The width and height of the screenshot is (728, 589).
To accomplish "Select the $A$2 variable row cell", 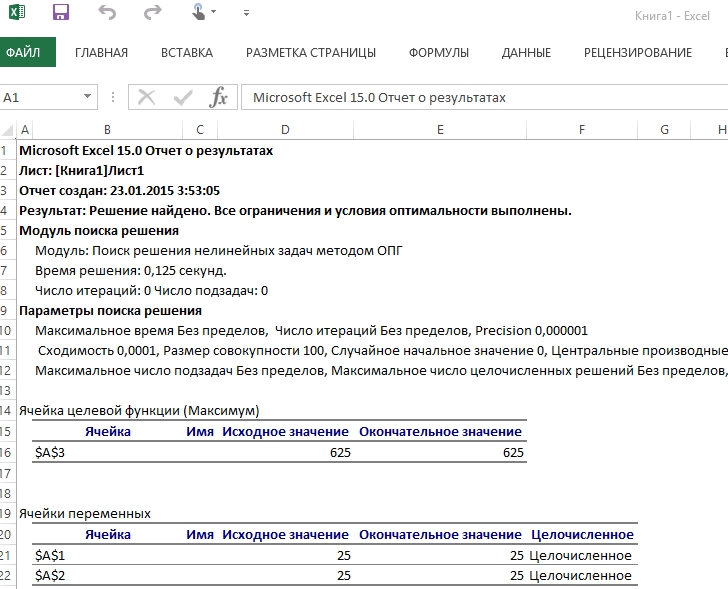I will tap(107, 576).
